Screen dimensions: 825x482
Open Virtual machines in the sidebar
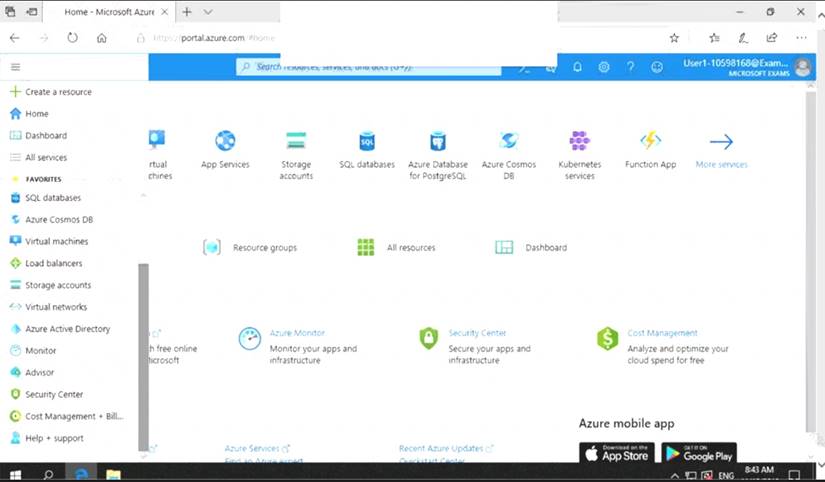49,242
